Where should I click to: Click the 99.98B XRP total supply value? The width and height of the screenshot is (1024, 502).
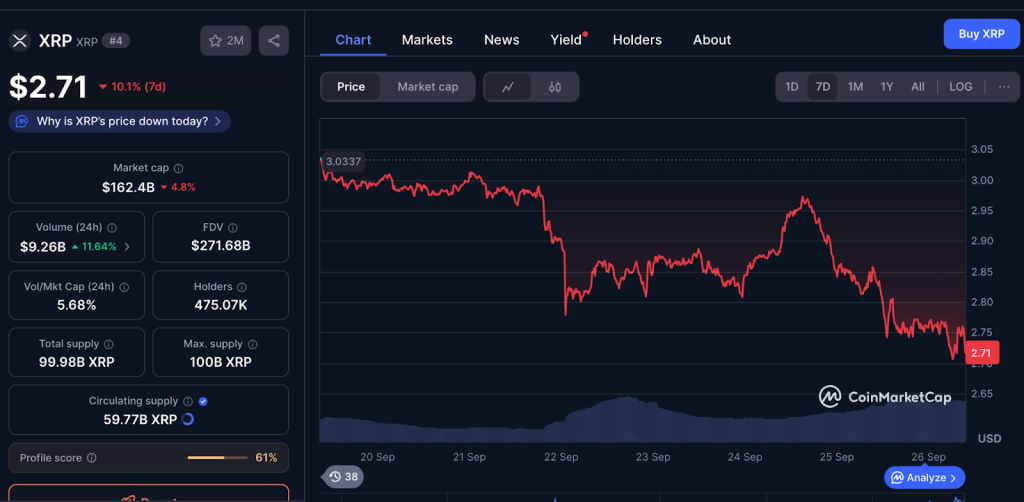pyautogui.click(x=76, y=362)
